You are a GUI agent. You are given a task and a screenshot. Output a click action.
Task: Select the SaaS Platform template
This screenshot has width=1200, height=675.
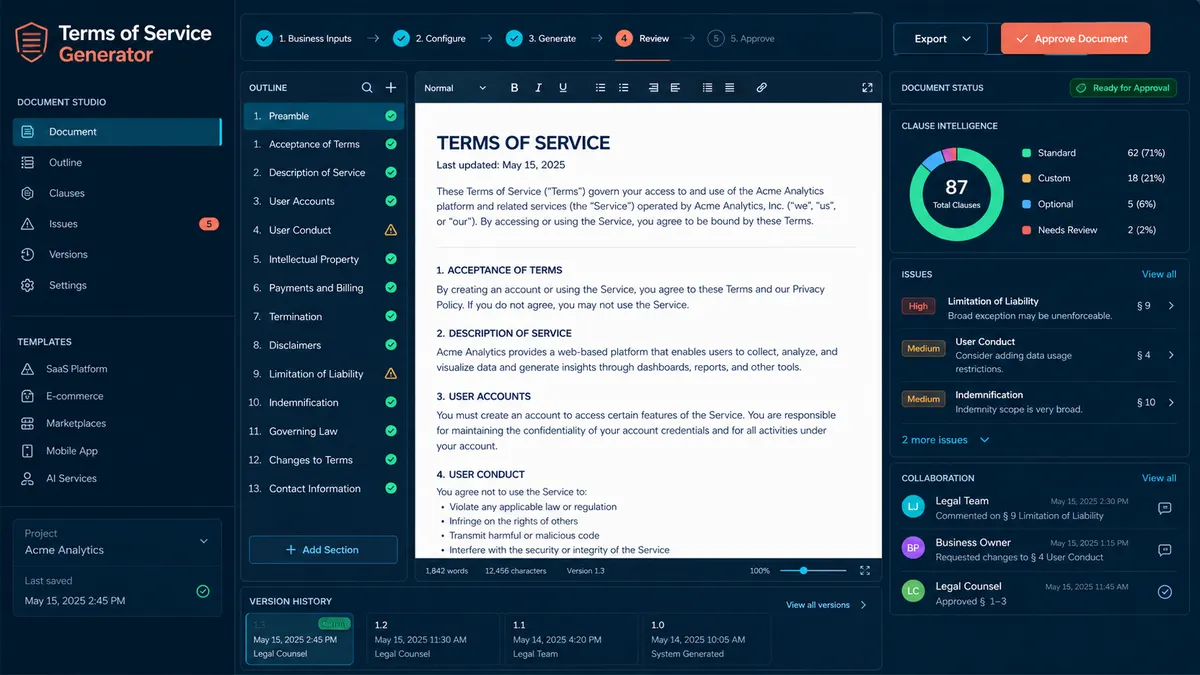[x=76, y=369]
